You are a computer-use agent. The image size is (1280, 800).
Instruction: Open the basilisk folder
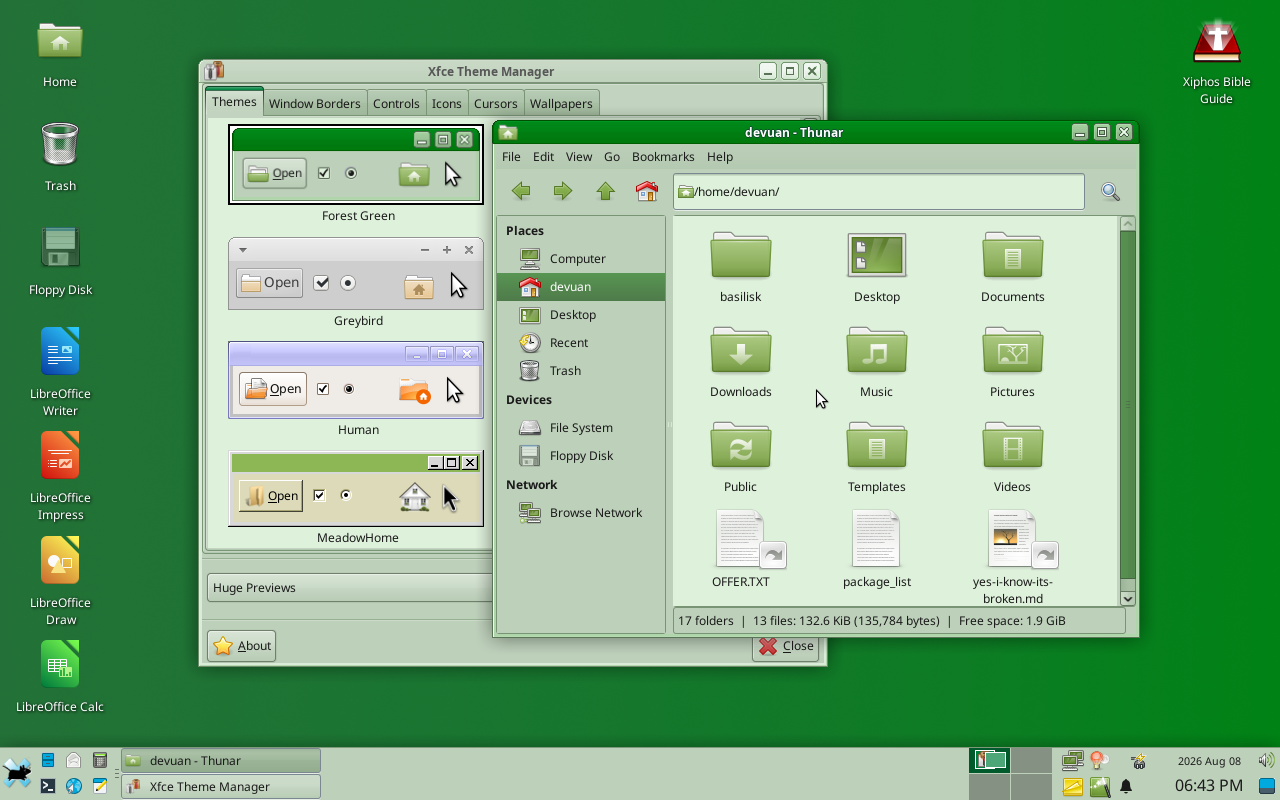741,267
